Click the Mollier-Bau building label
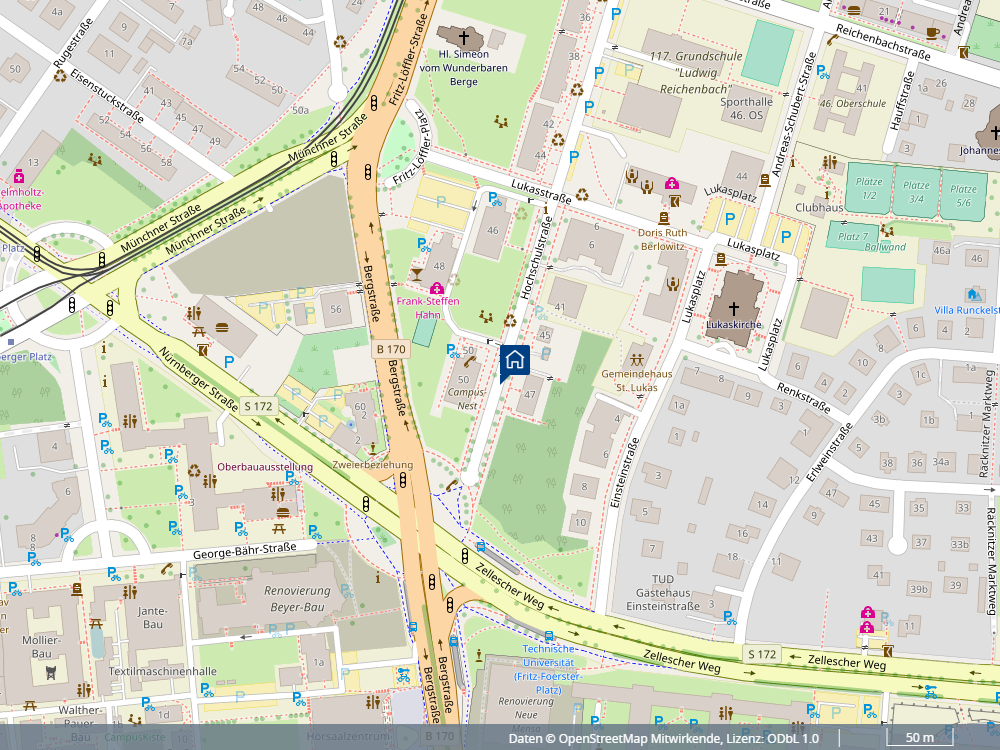This screenshot has height=750, width=1000. (x=41, y=647)
